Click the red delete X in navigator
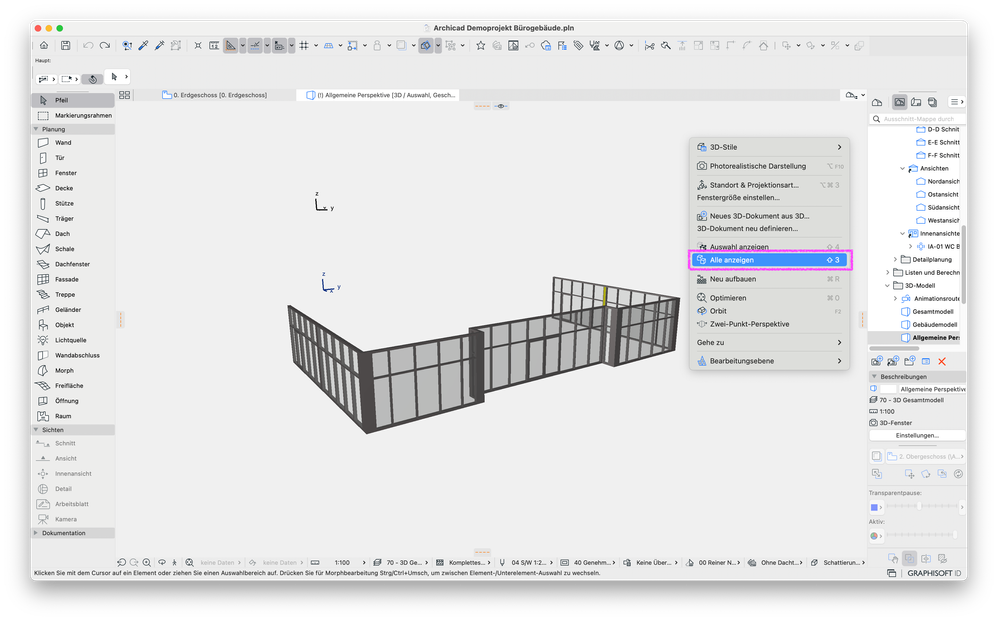The image size is (998, 621). (x=942, y=361)
